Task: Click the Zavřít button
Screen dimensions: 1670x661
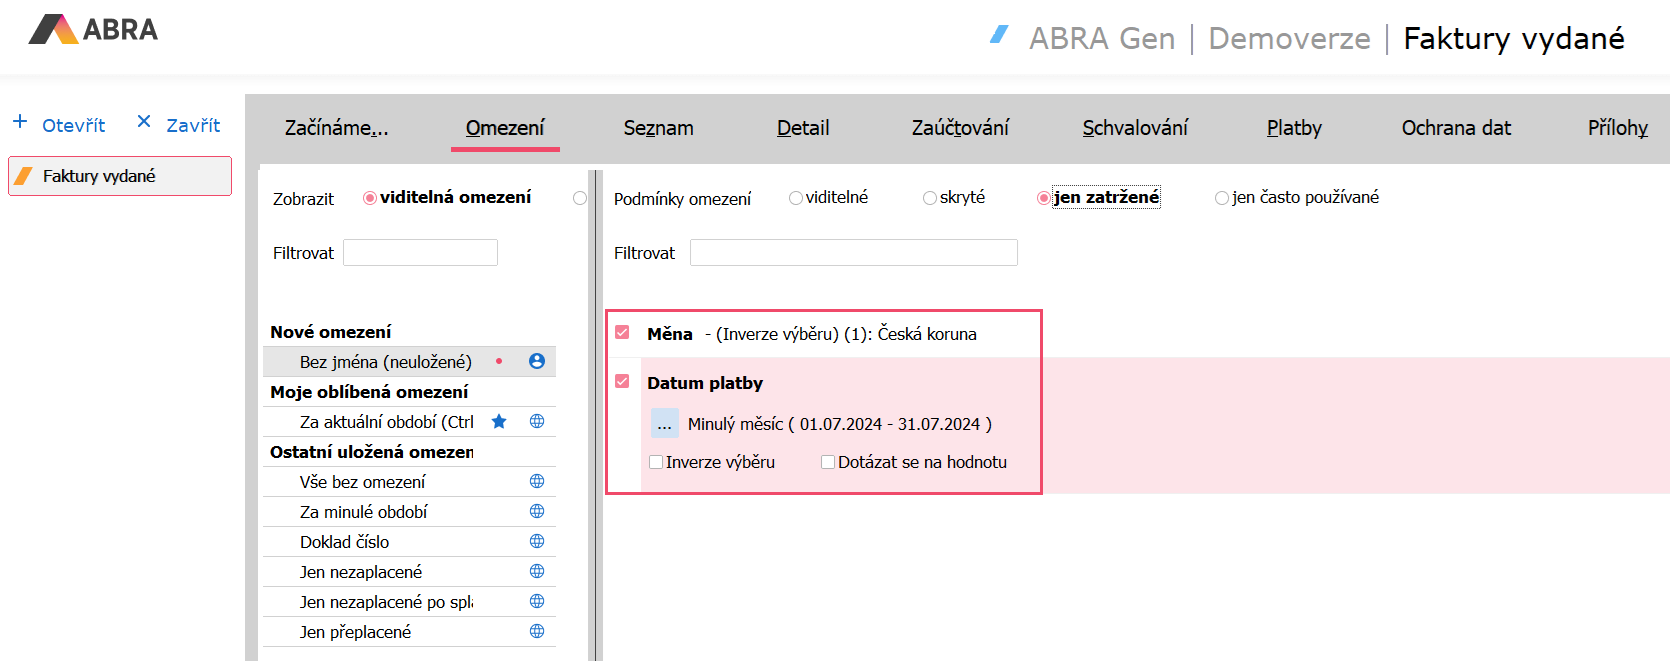Action: tap(179, 125)
